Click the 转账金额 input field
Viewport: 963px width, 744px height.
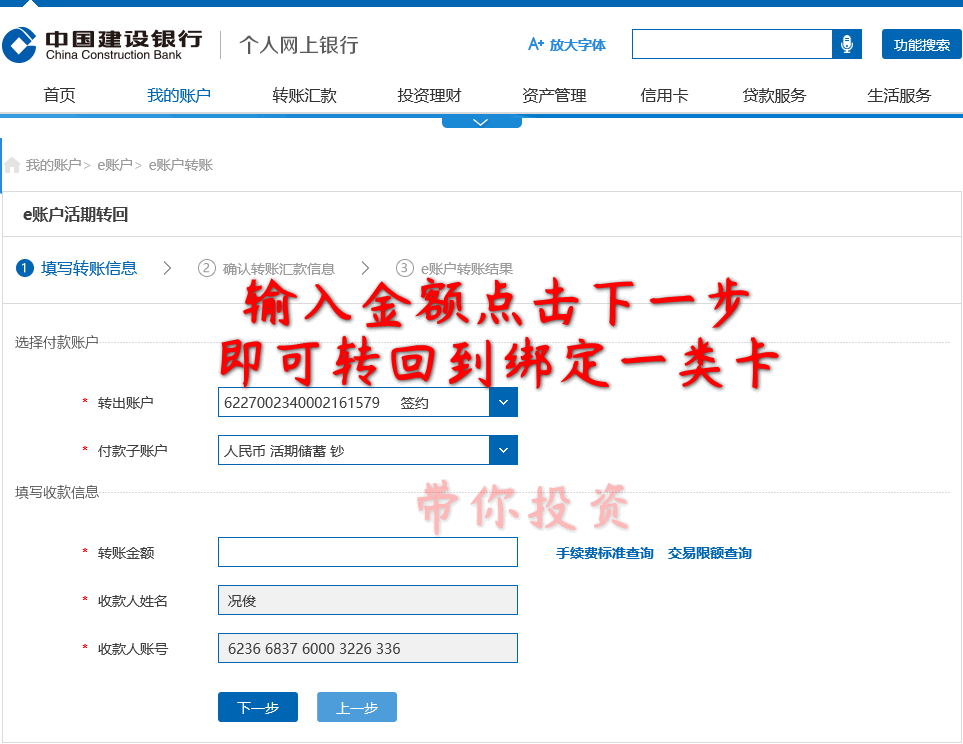(368, 552)
